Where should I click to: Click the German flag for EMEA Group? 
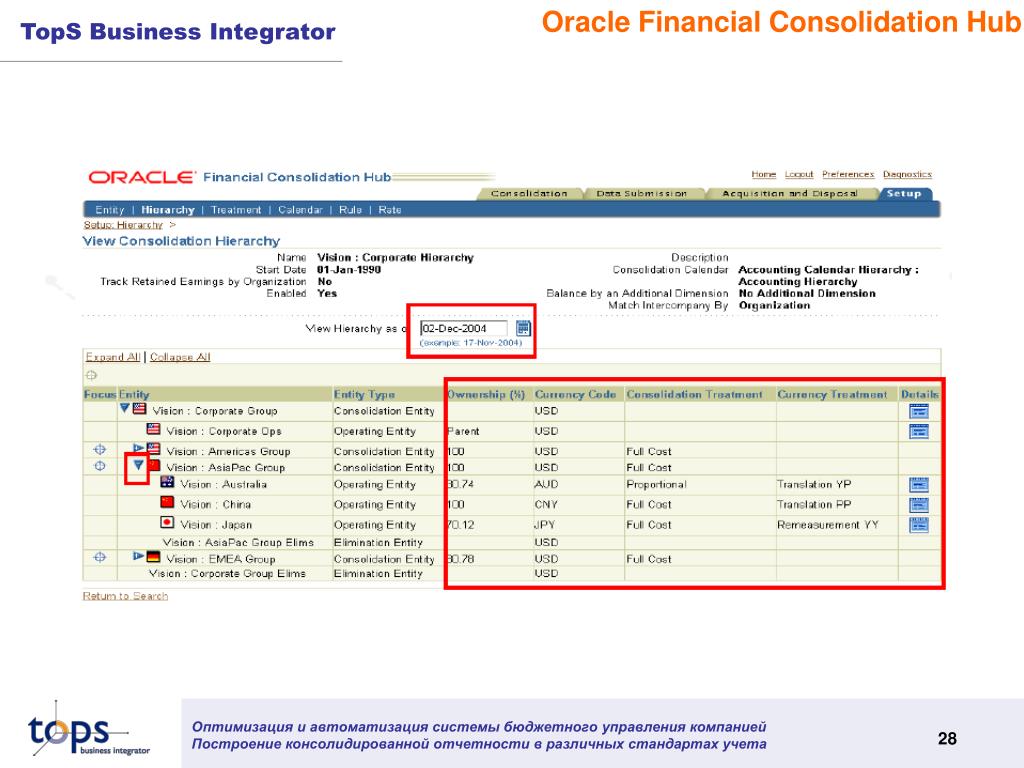(x=153, y=557)
